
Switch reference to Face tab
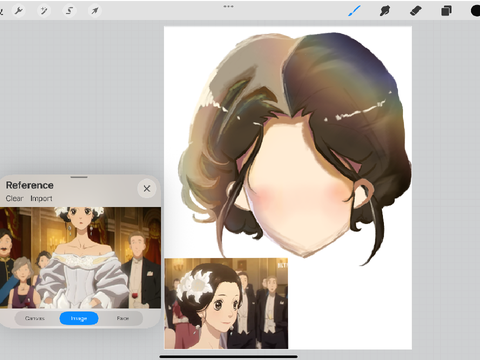(123, 318)
